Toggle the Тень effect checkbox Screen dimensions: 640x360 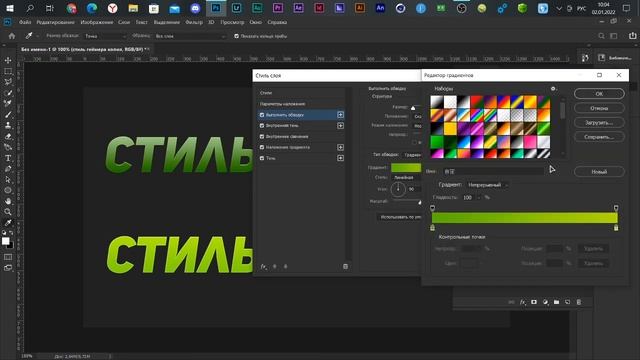click(262, 158)
